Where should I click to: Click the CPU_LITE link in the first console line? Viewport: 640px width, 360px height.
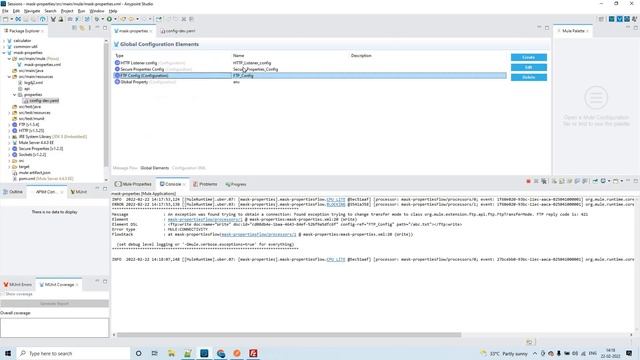point(336,199)
